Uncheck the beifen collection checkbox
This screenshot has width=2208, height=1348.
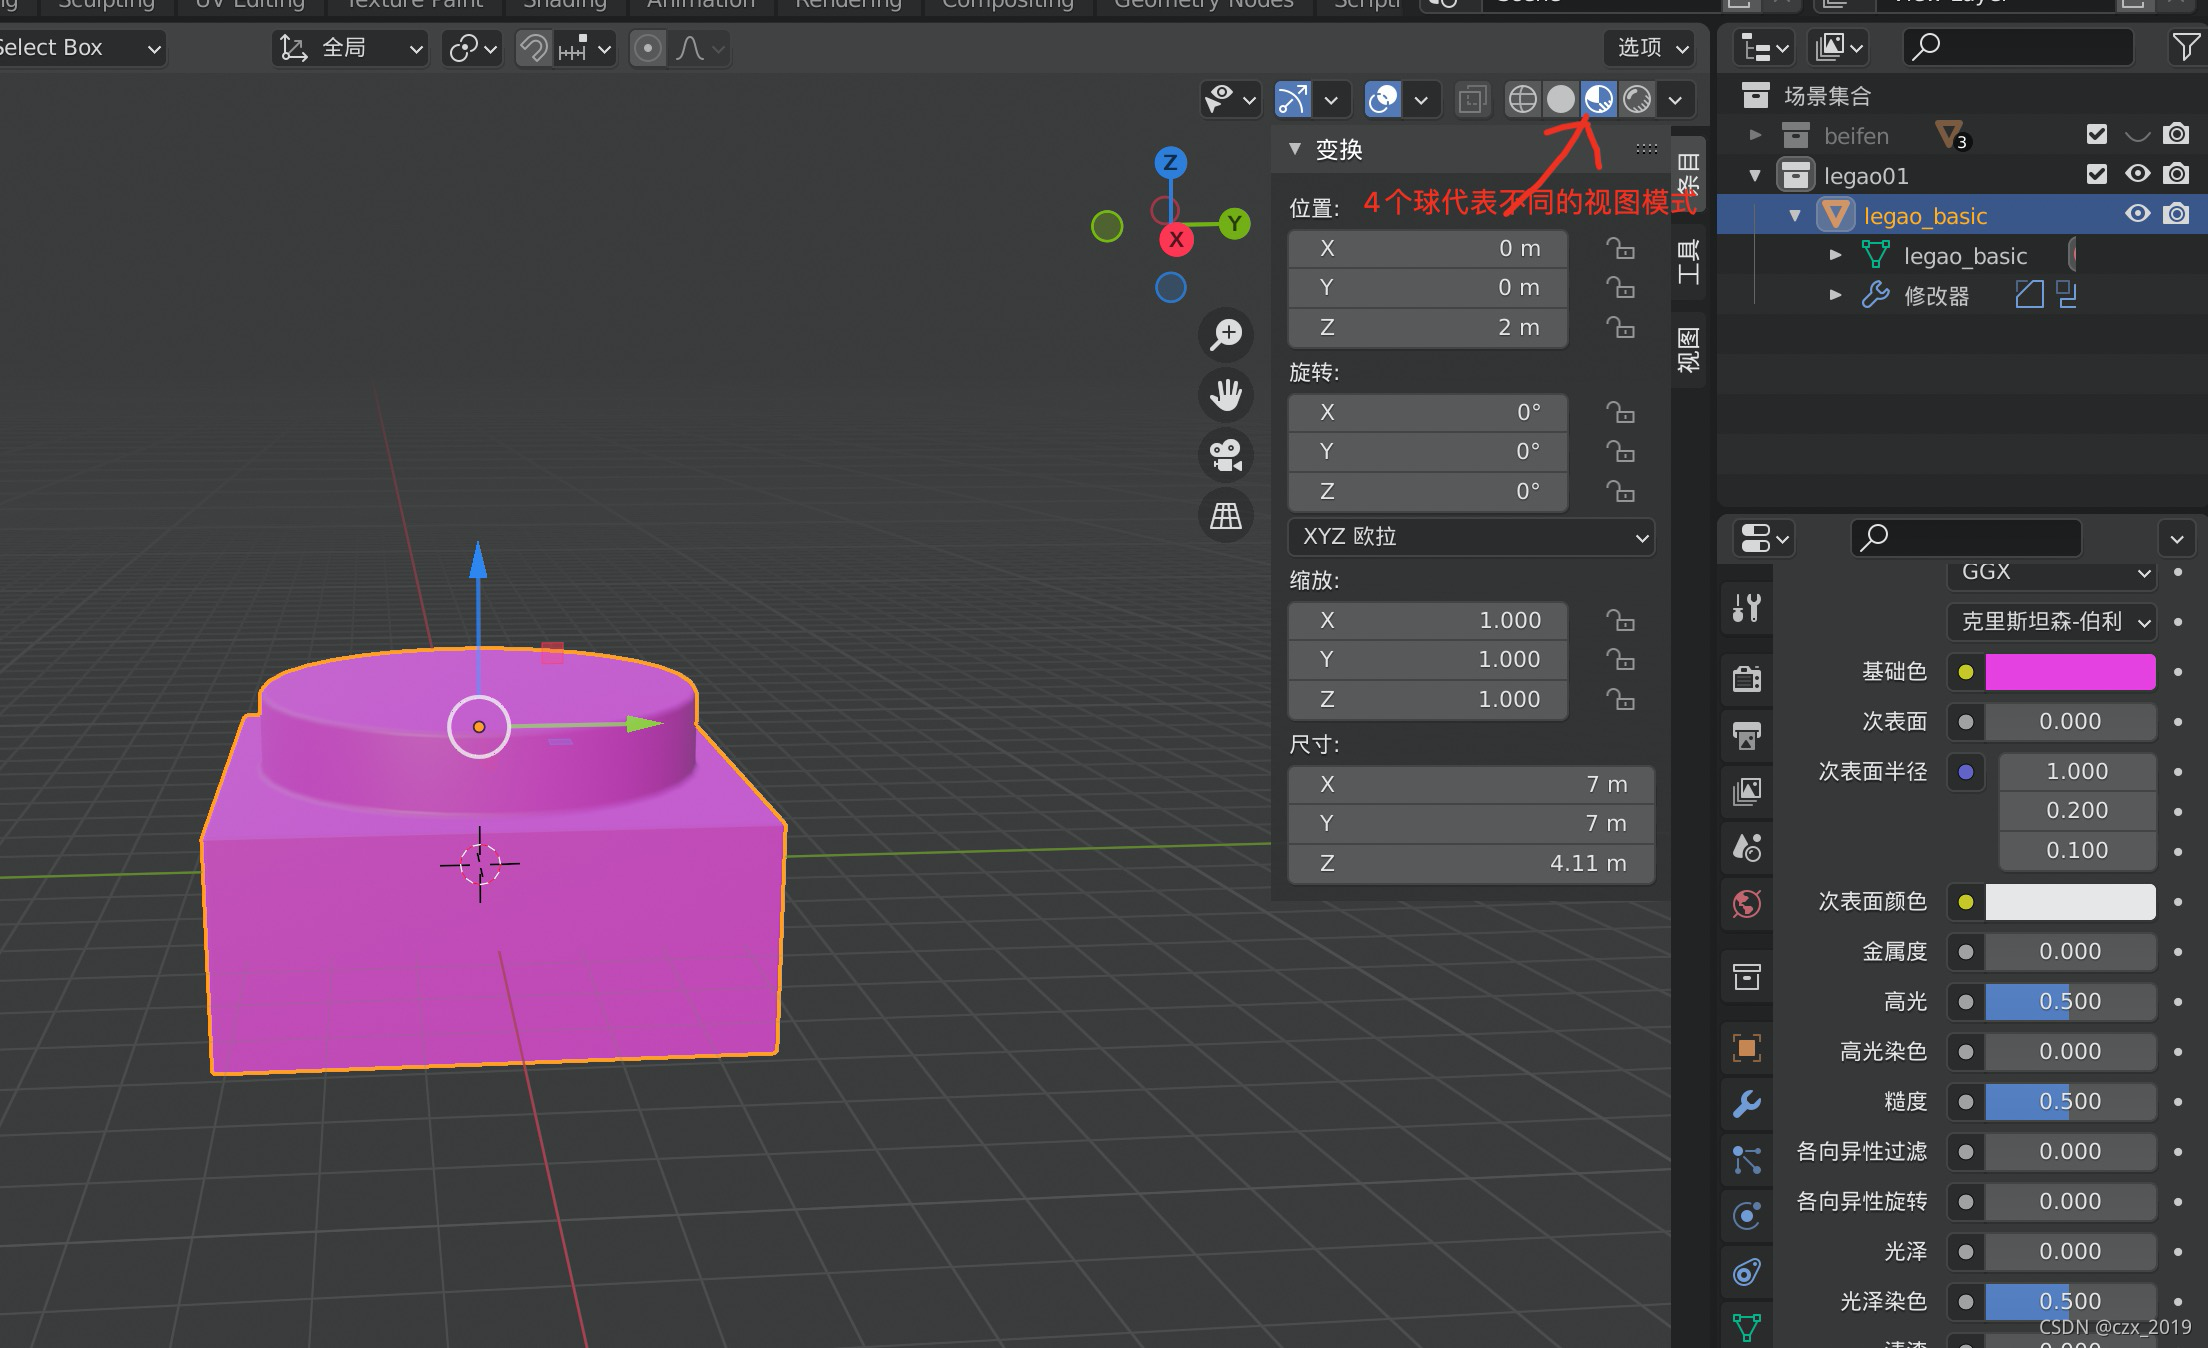(x=2097, y=135)
